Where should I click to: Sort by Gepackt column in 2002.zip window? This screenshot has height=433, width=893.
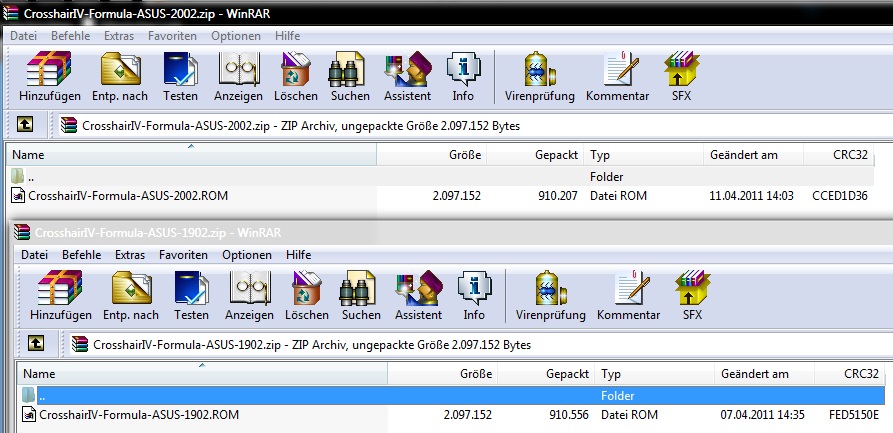click(535, 154)
